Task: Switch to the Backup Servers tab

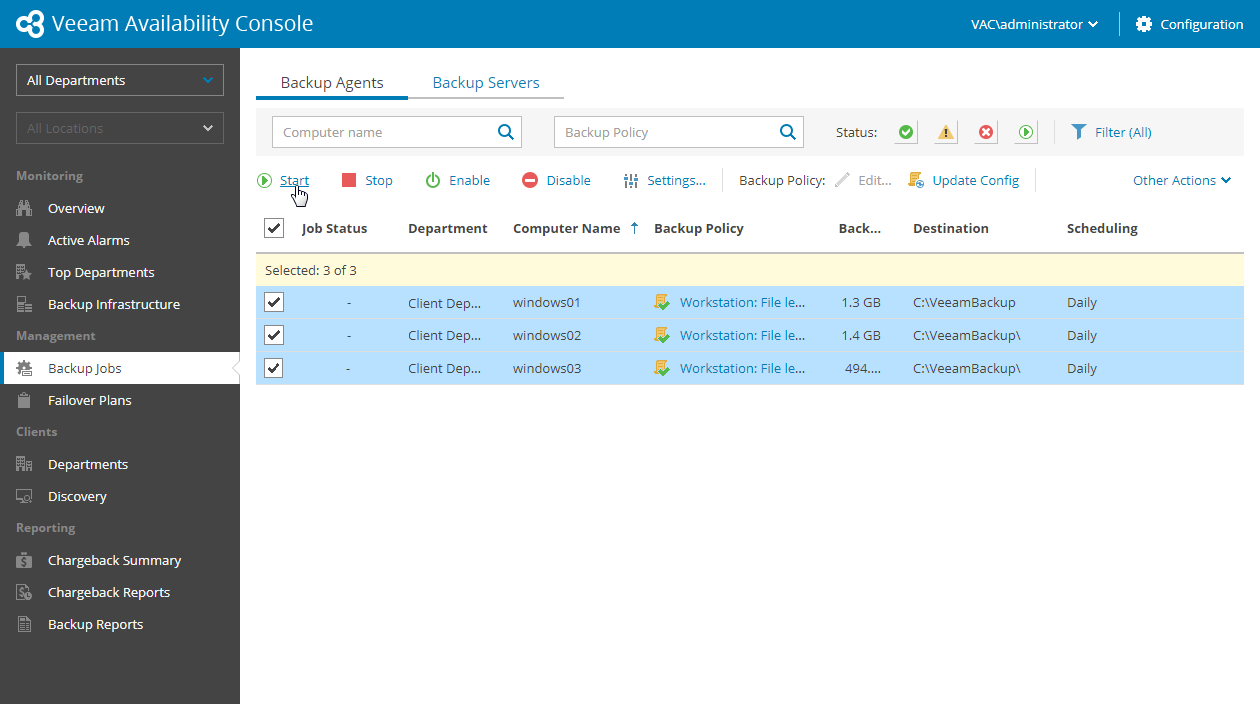Action: click(x=486, y=83)
